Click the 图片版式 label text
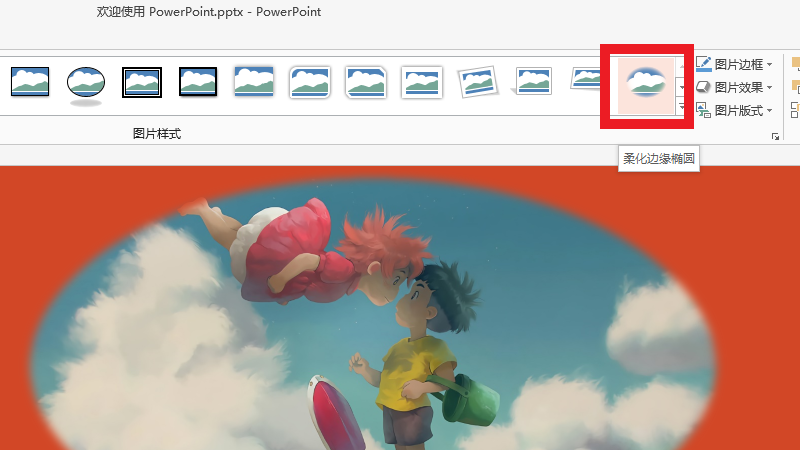The width and height of the screenshot is (800, 450). (x=739, y=111)
